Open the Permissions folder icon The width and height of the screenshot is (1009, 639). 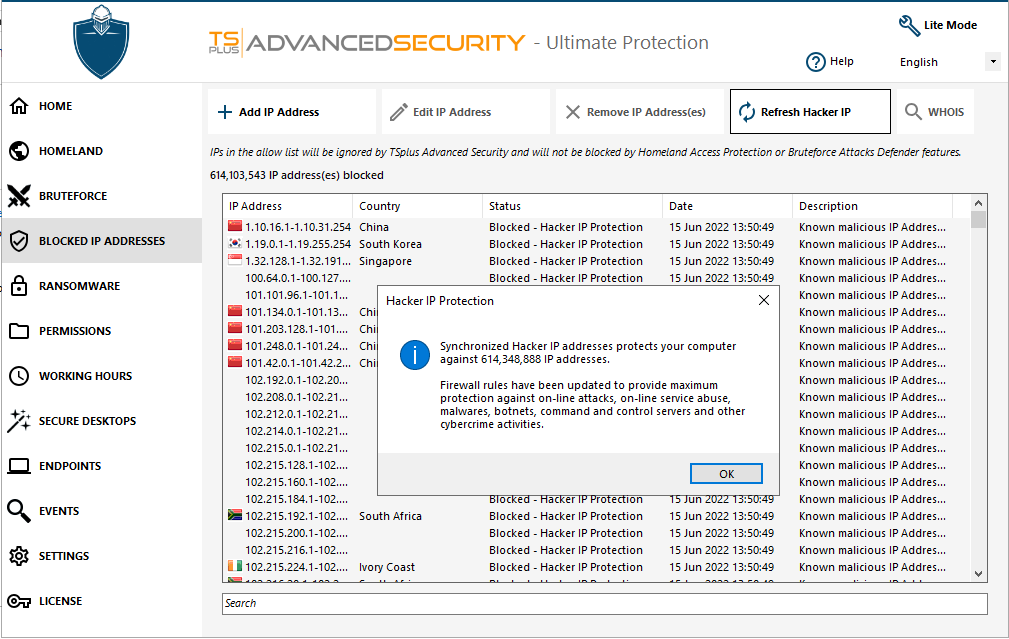(19, 331)
